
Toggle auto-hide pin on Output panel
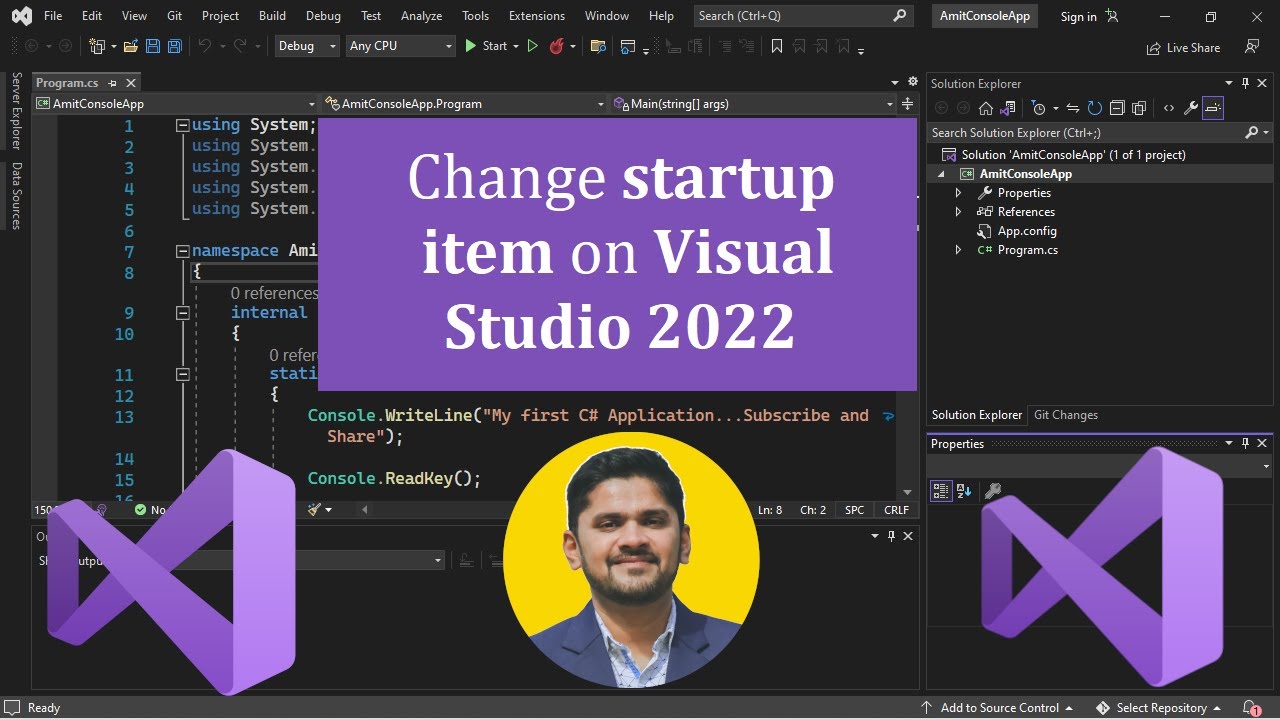point(891,536)
